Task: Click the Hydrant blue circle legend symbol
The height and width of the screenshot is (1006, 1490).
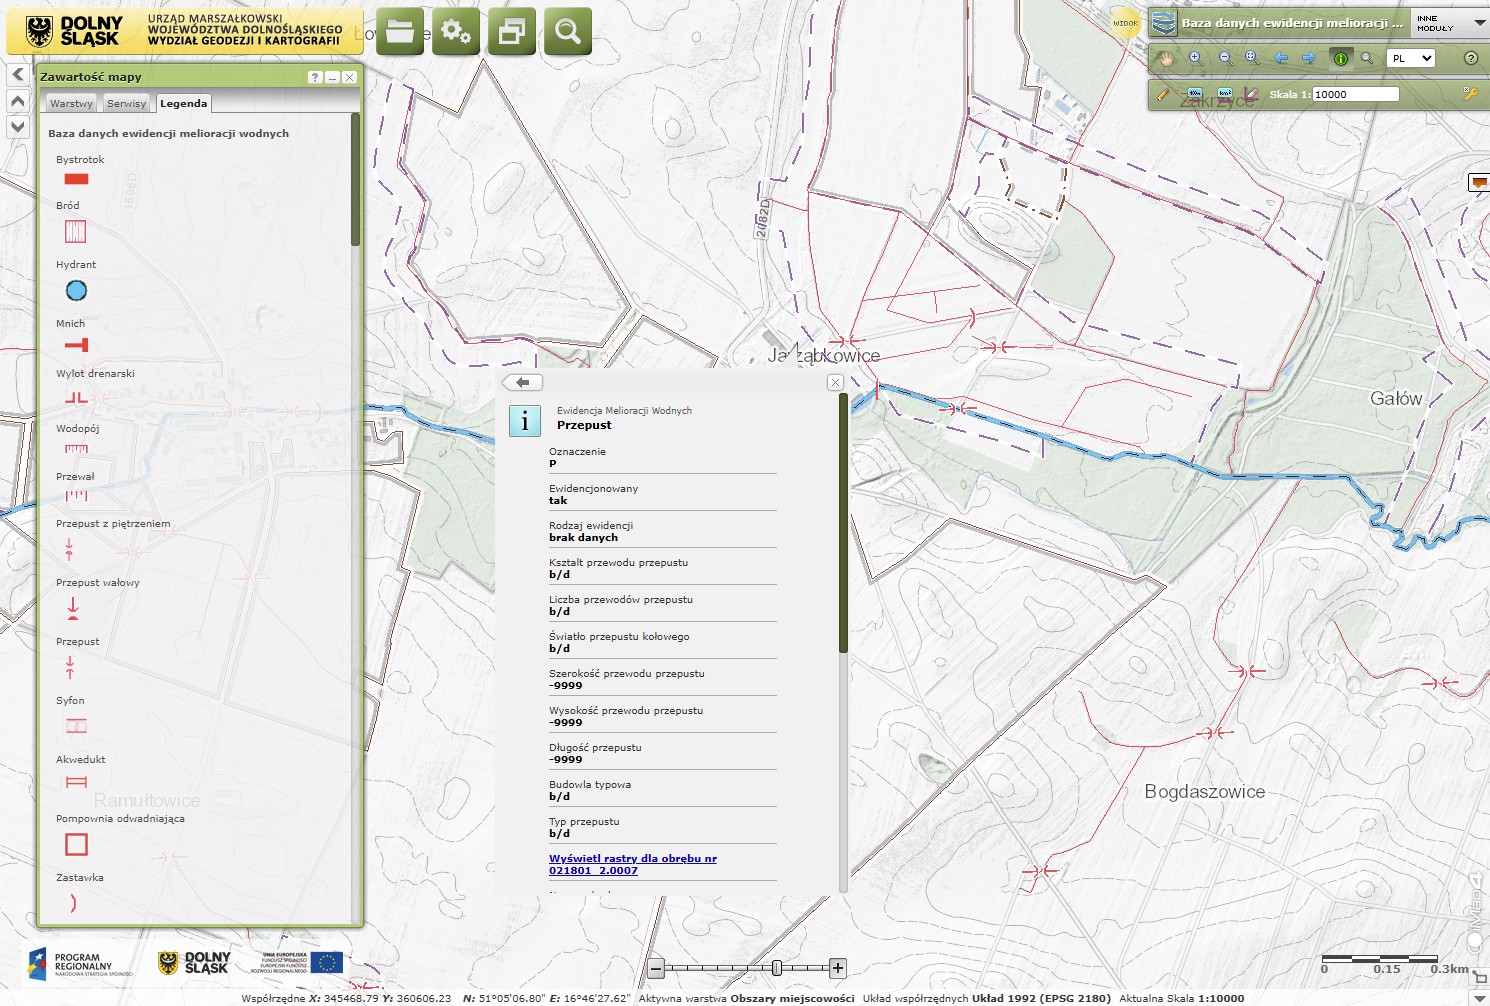Action: pyautogui.click(x=76, y=290)
